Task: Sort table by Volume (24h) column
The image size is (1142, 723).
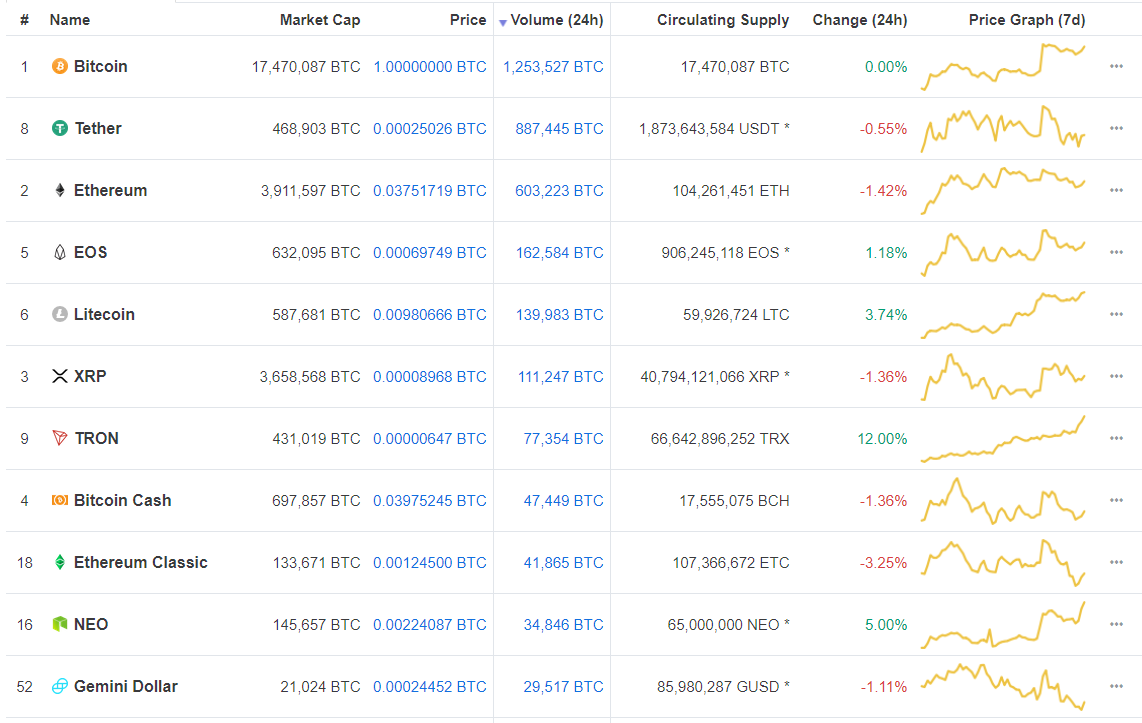Action: tap(556, 20)
